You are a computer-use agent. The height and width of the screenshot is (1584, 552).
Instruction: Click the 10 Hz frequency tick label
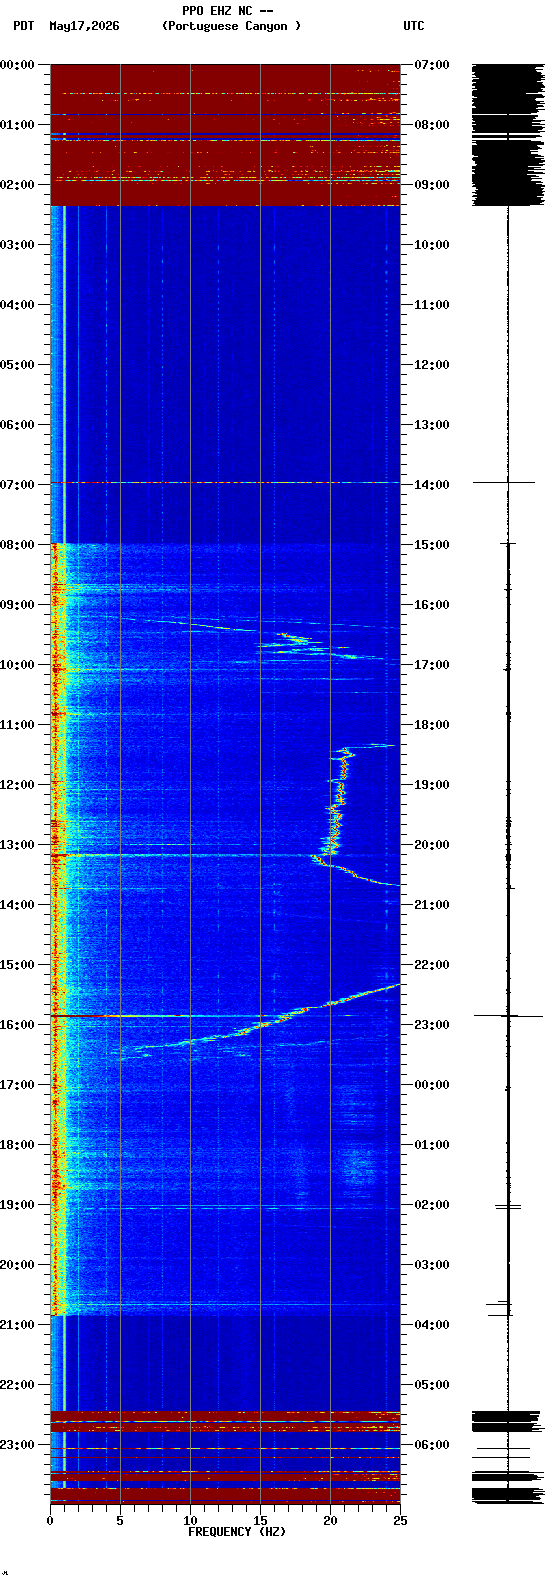190,1521
